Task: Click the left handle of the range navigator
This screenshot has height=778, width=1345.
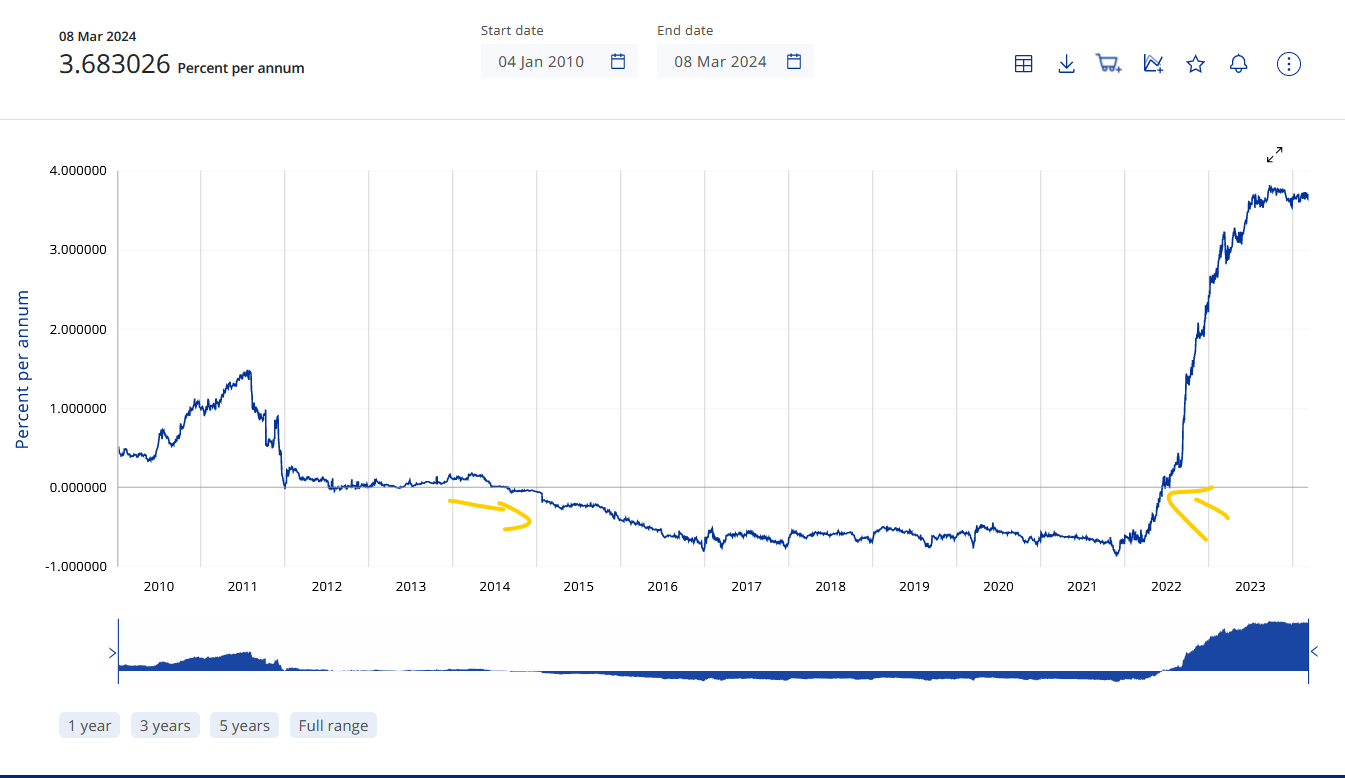Action: (114, 652)
